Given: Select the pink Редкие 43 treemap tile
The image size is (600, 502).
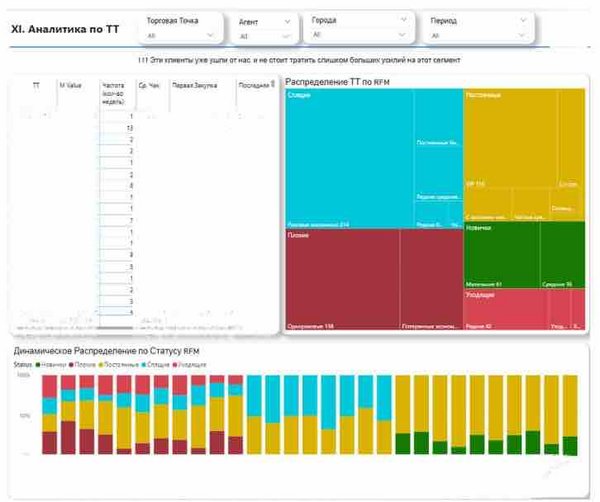Looking at the screenshot, I should (x=505, y=309).
